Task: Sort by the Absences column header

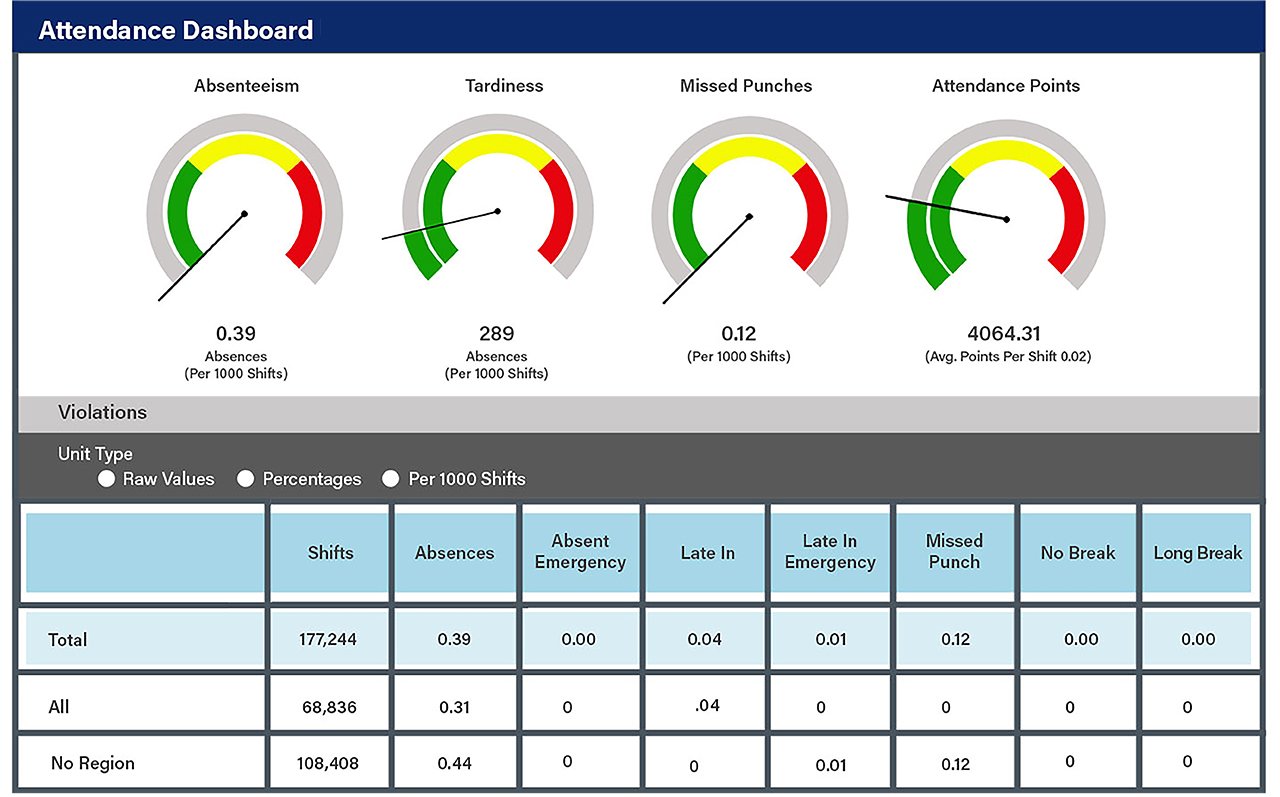Action: 454,553
